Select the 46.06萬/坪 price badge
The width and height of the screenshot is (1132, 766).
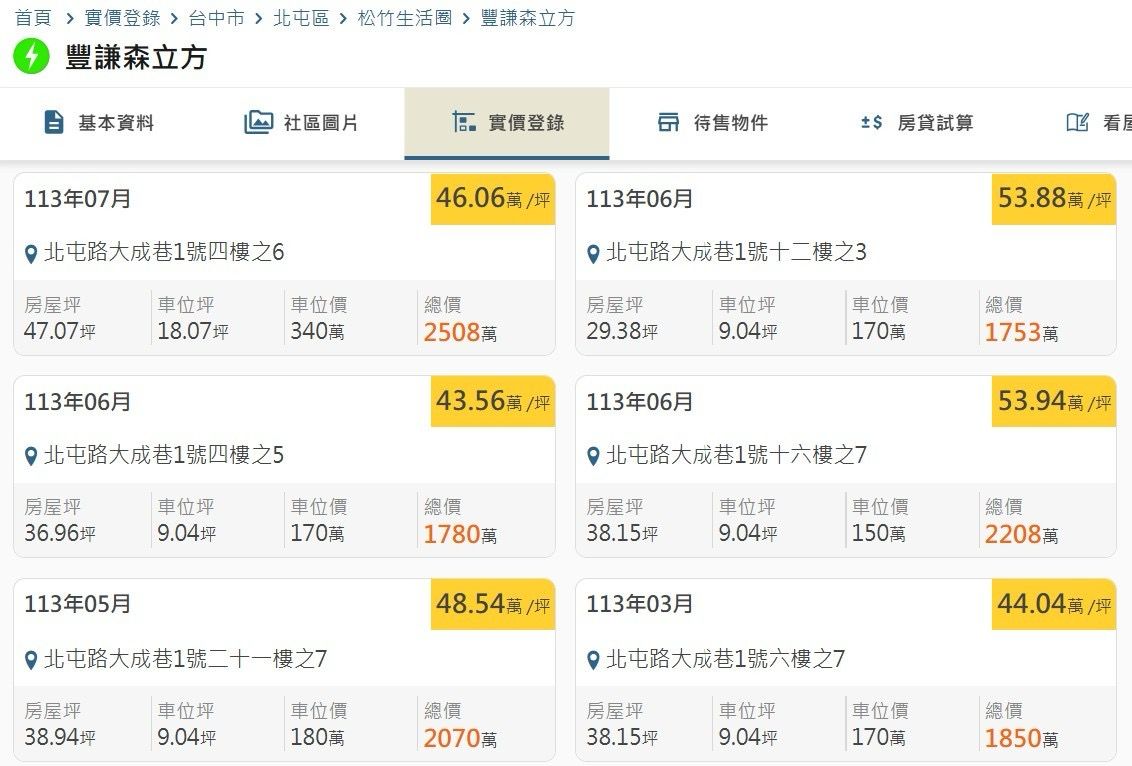click(492, 199)
